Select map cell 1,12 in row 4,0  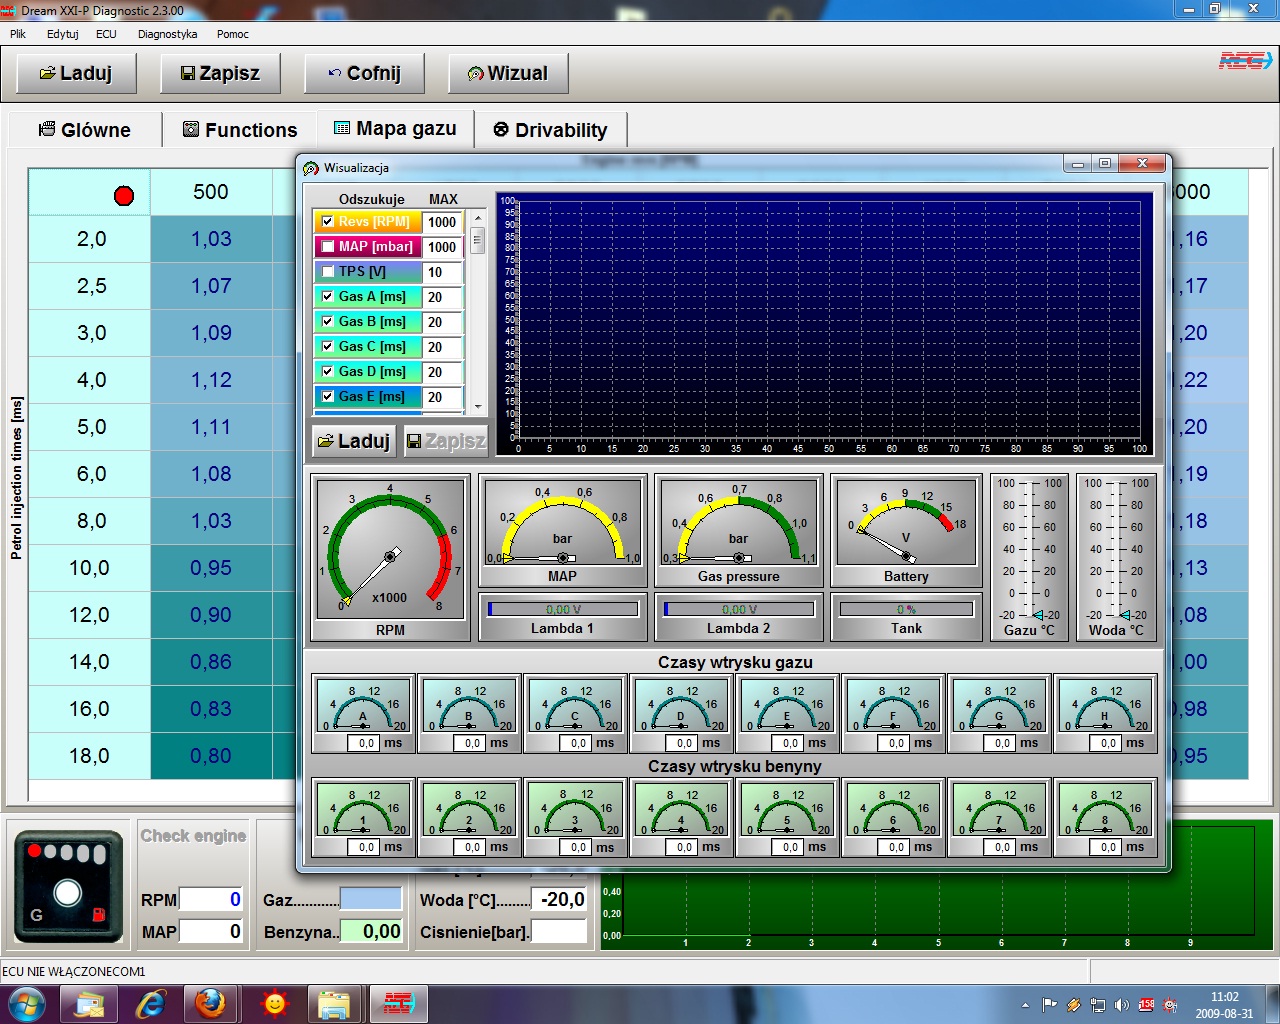point(211,380)
